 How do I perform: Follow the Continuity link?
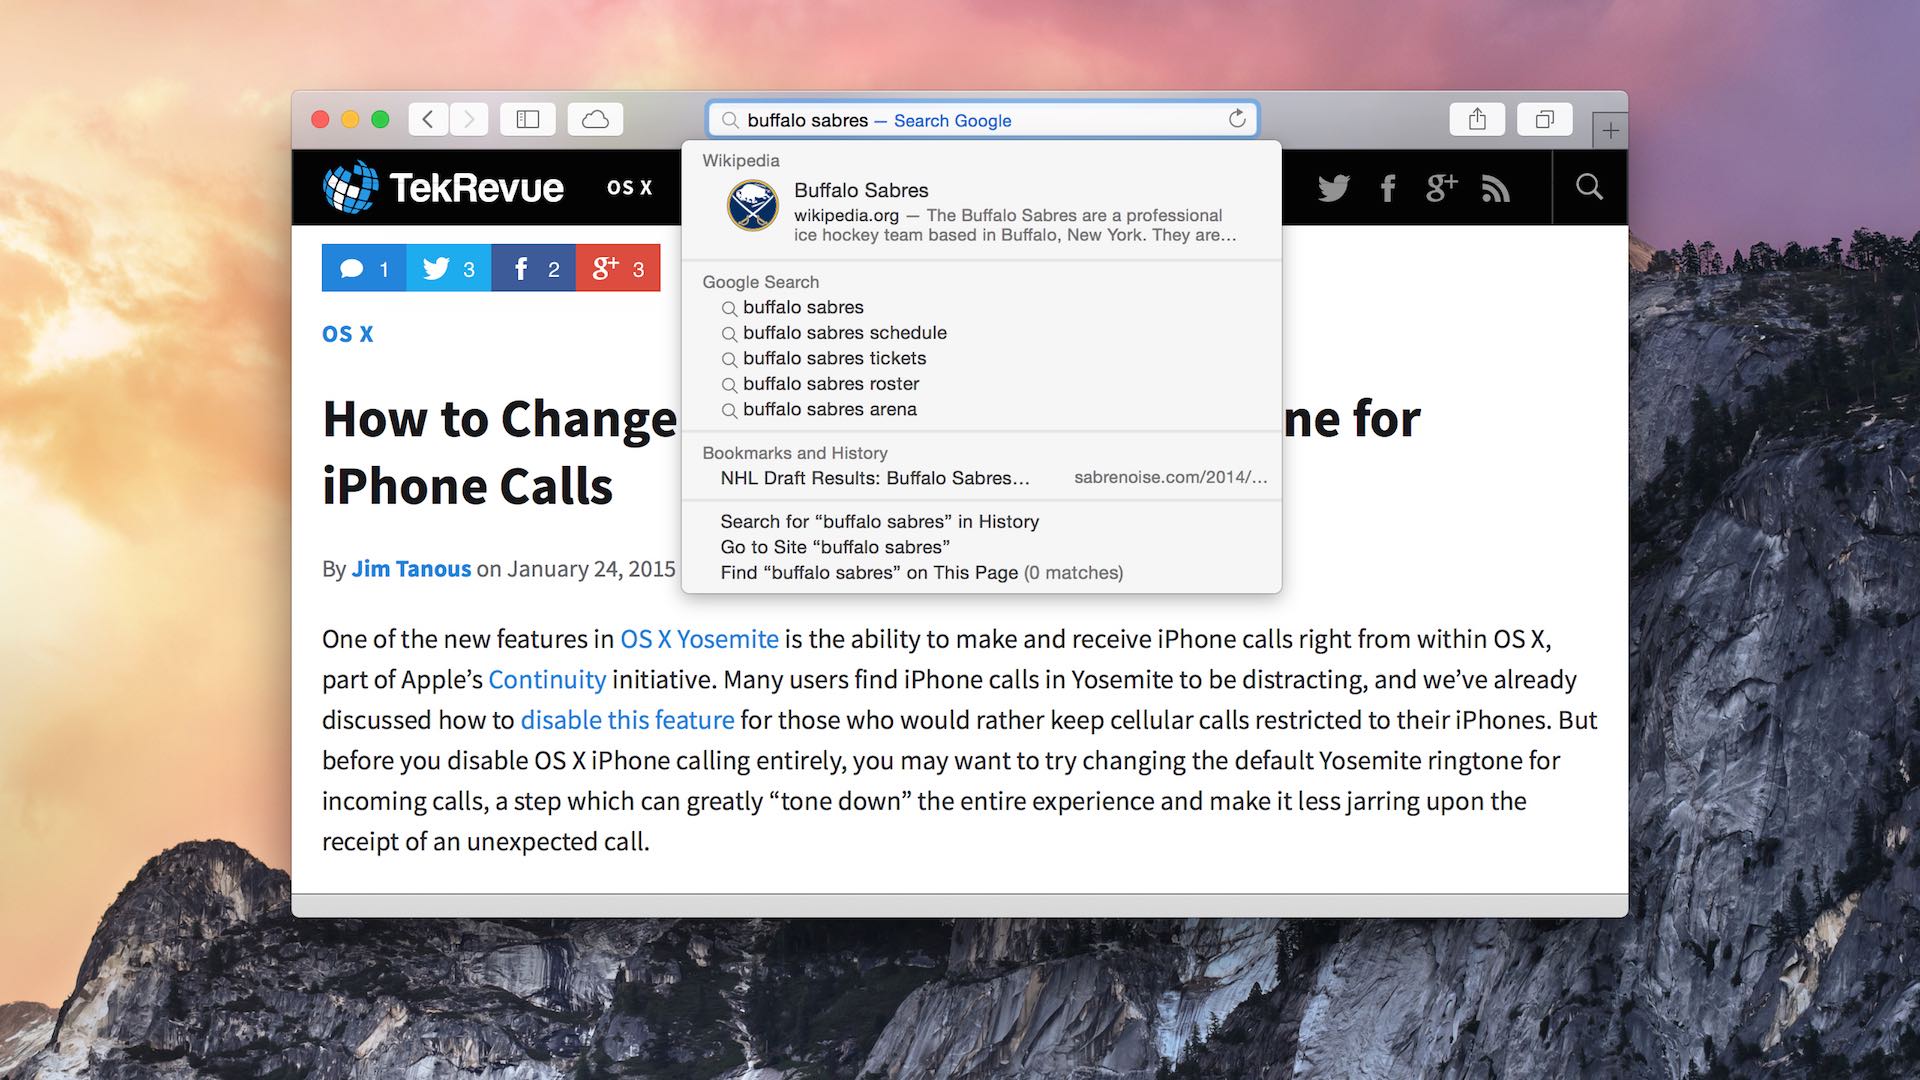click(547, 680)
